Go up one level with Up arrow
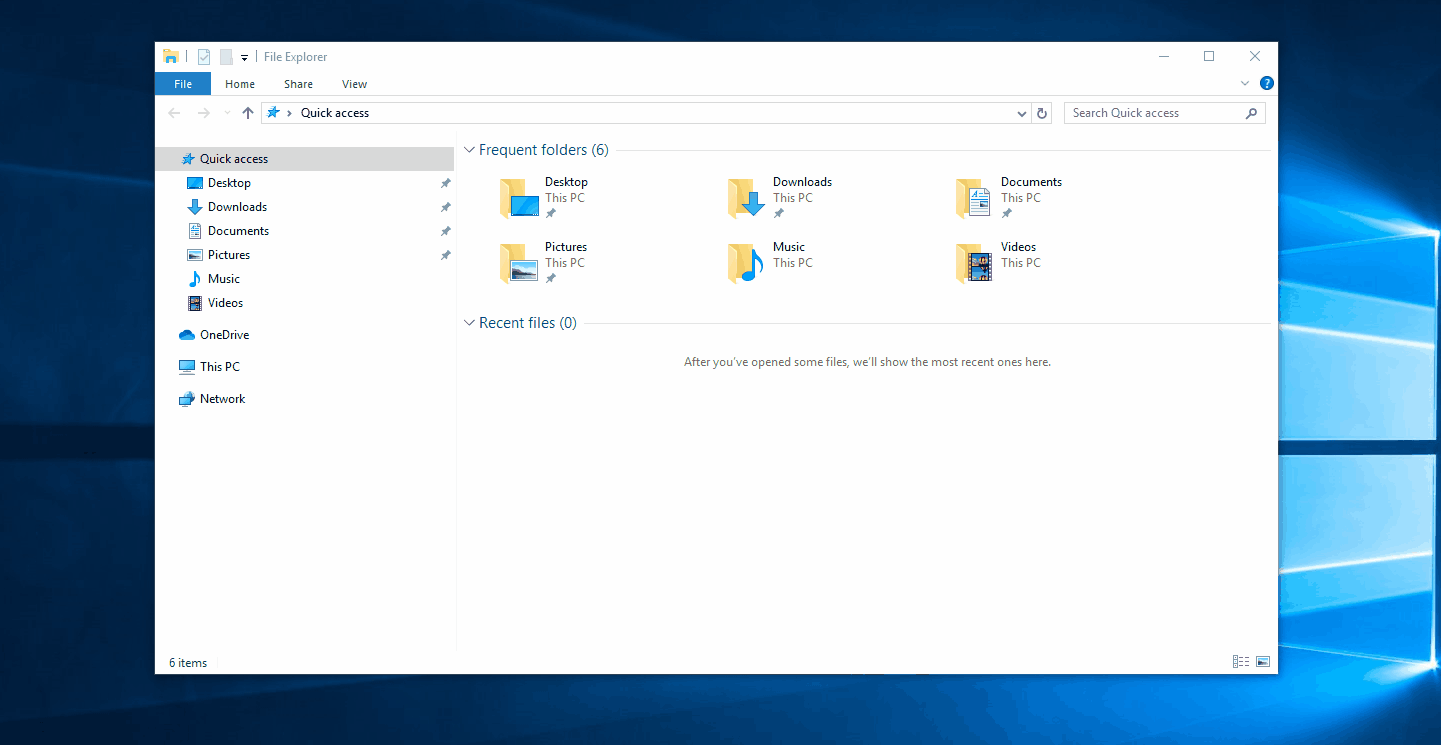This screenshot has width=1441, height=745. pos(248,114)
